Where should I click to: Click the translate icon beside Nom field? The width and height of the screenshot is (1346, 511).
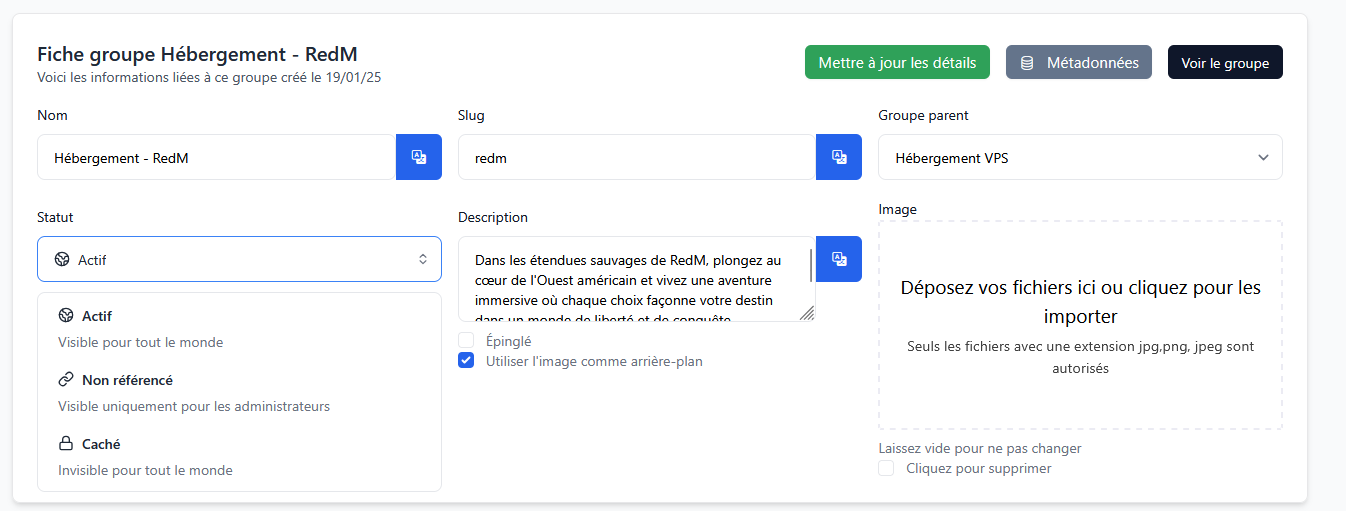pyautogui.click(x=419, y=157)
